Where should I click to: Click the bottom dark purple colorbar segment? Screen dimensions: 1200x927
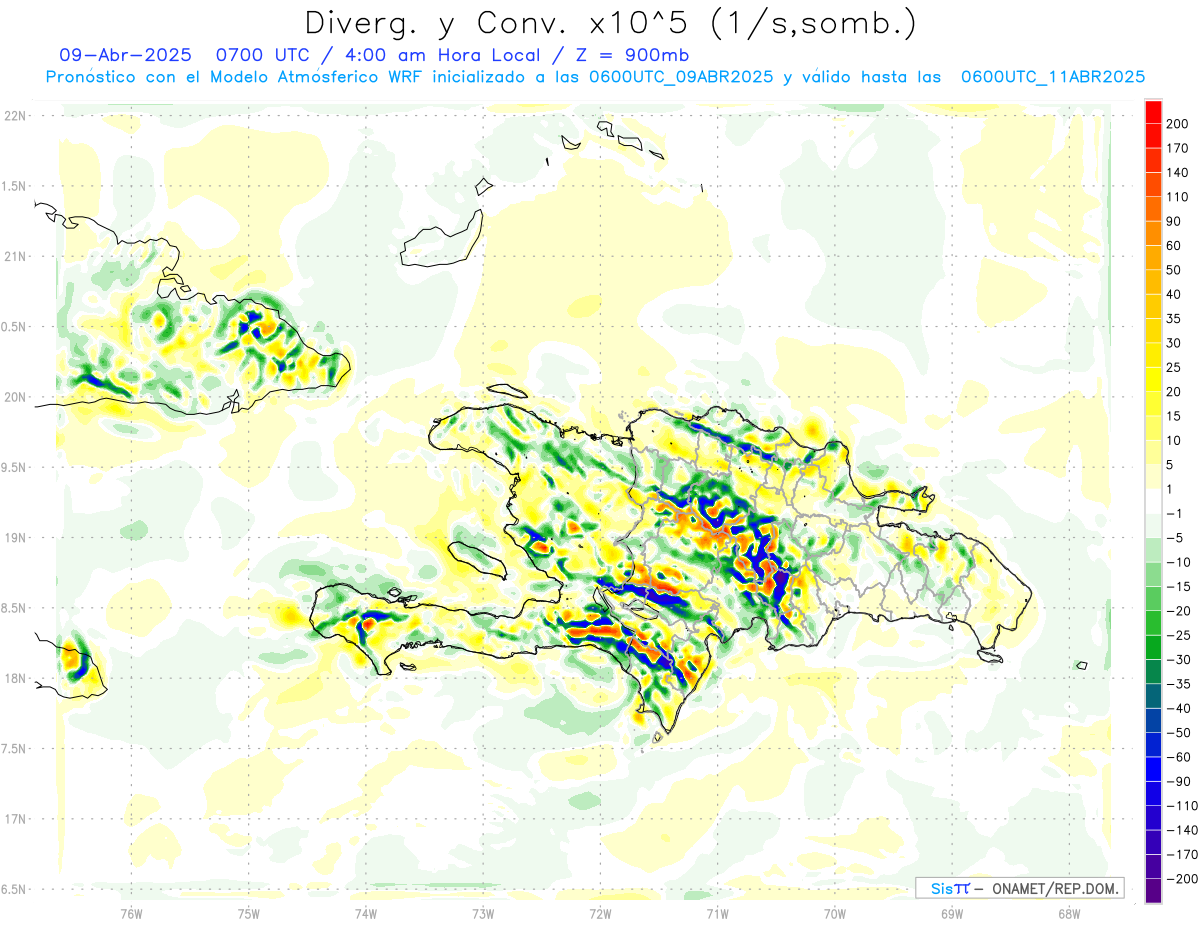pyautogui.click(x=1153, y=891)
